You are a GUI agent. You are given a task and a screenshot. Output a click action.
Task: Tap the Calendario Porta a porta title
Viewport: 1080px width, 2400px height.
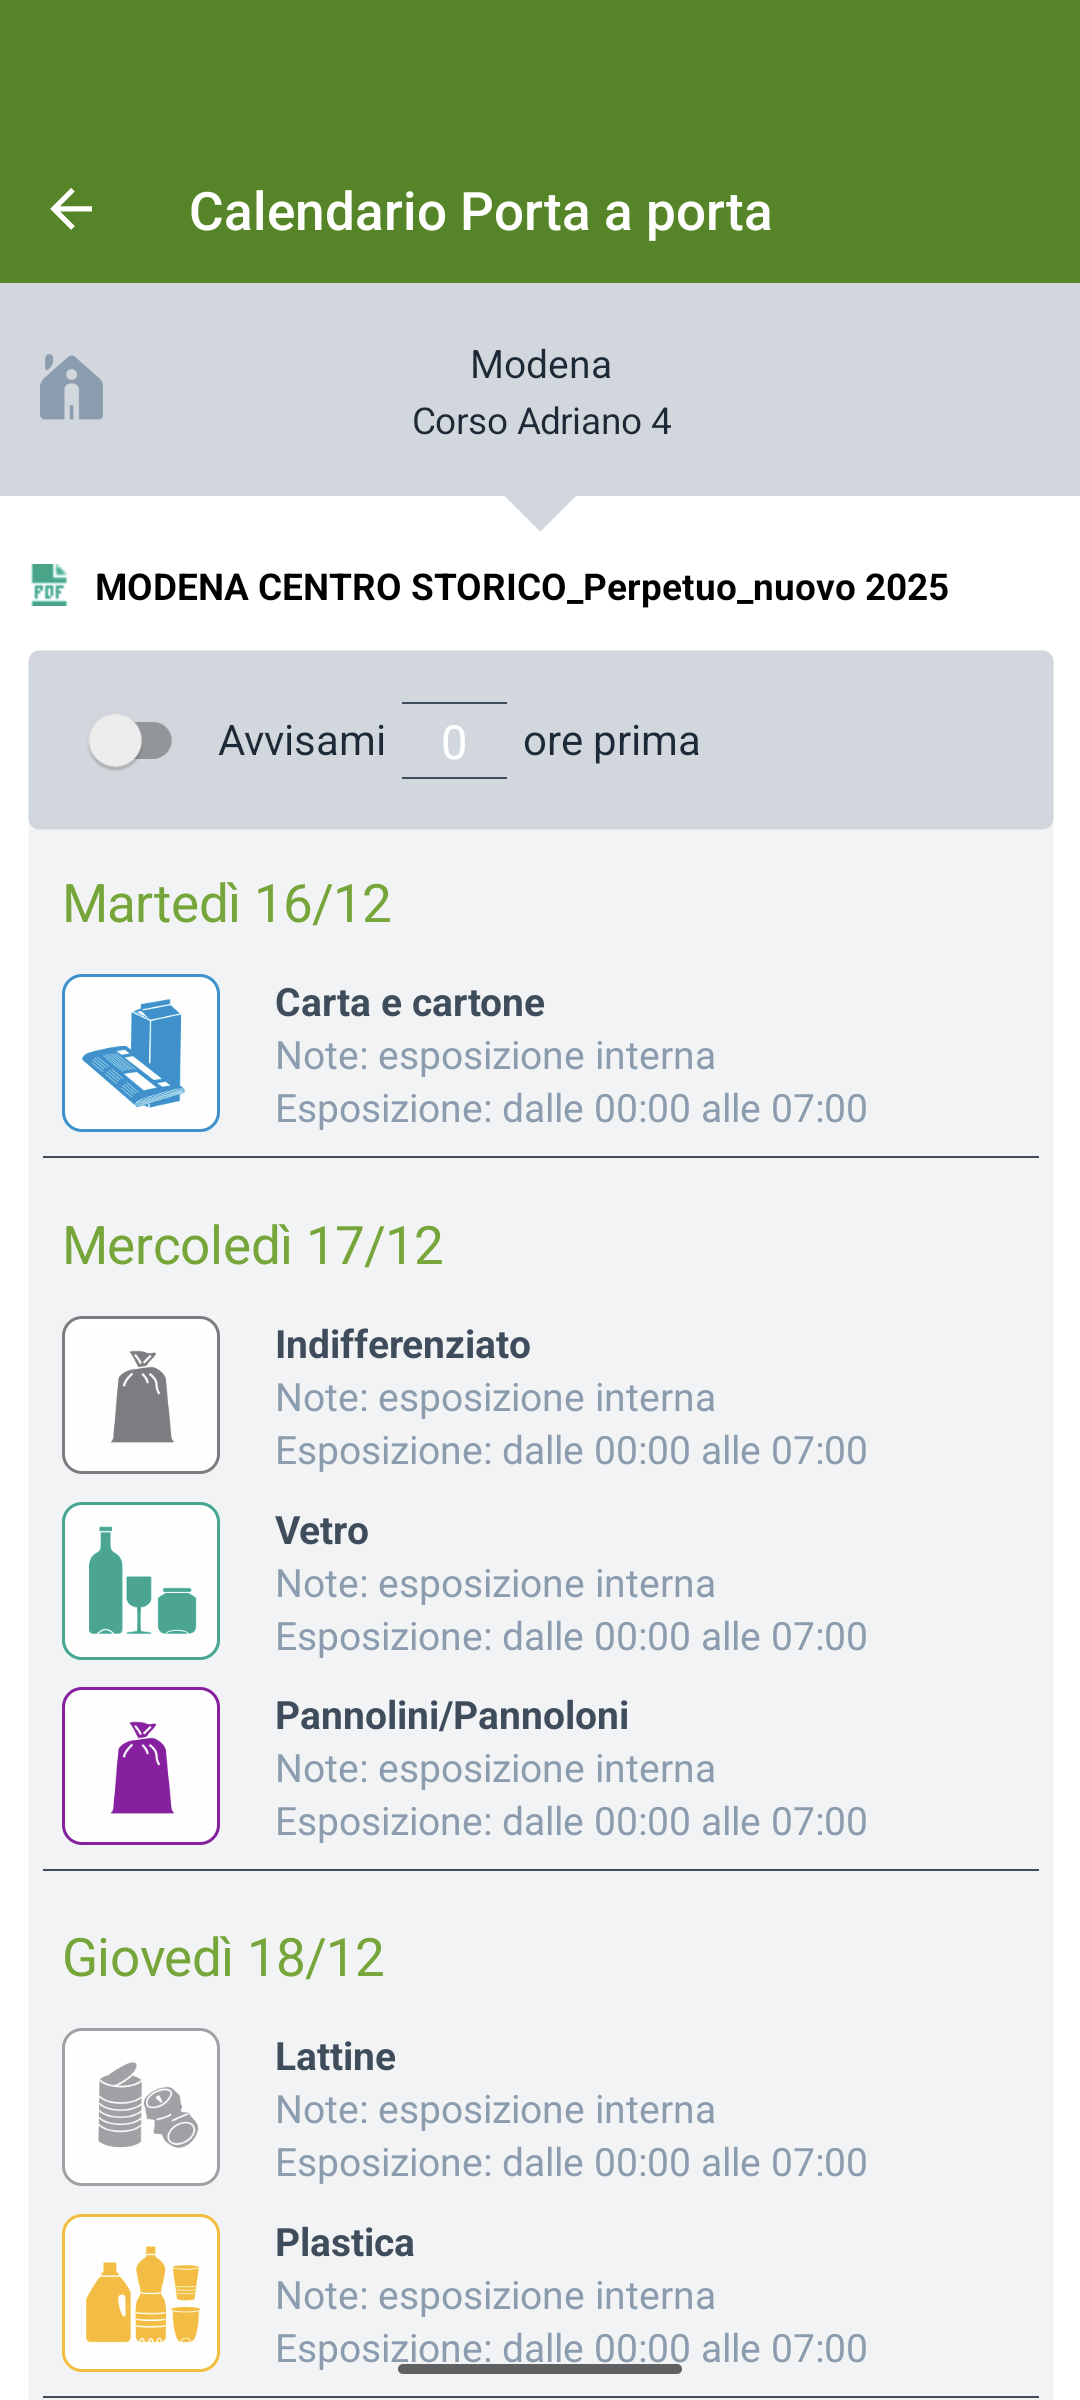pyautogui.click(x=480, y=211)
